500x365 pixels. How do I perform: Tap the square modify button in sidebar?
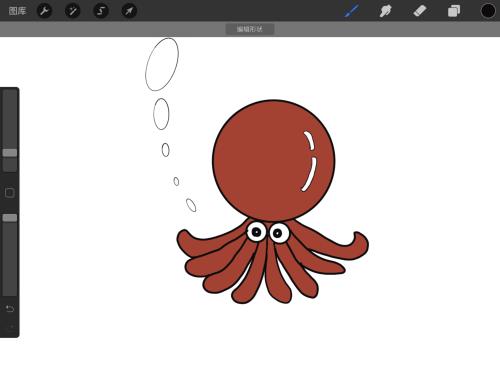10,193
